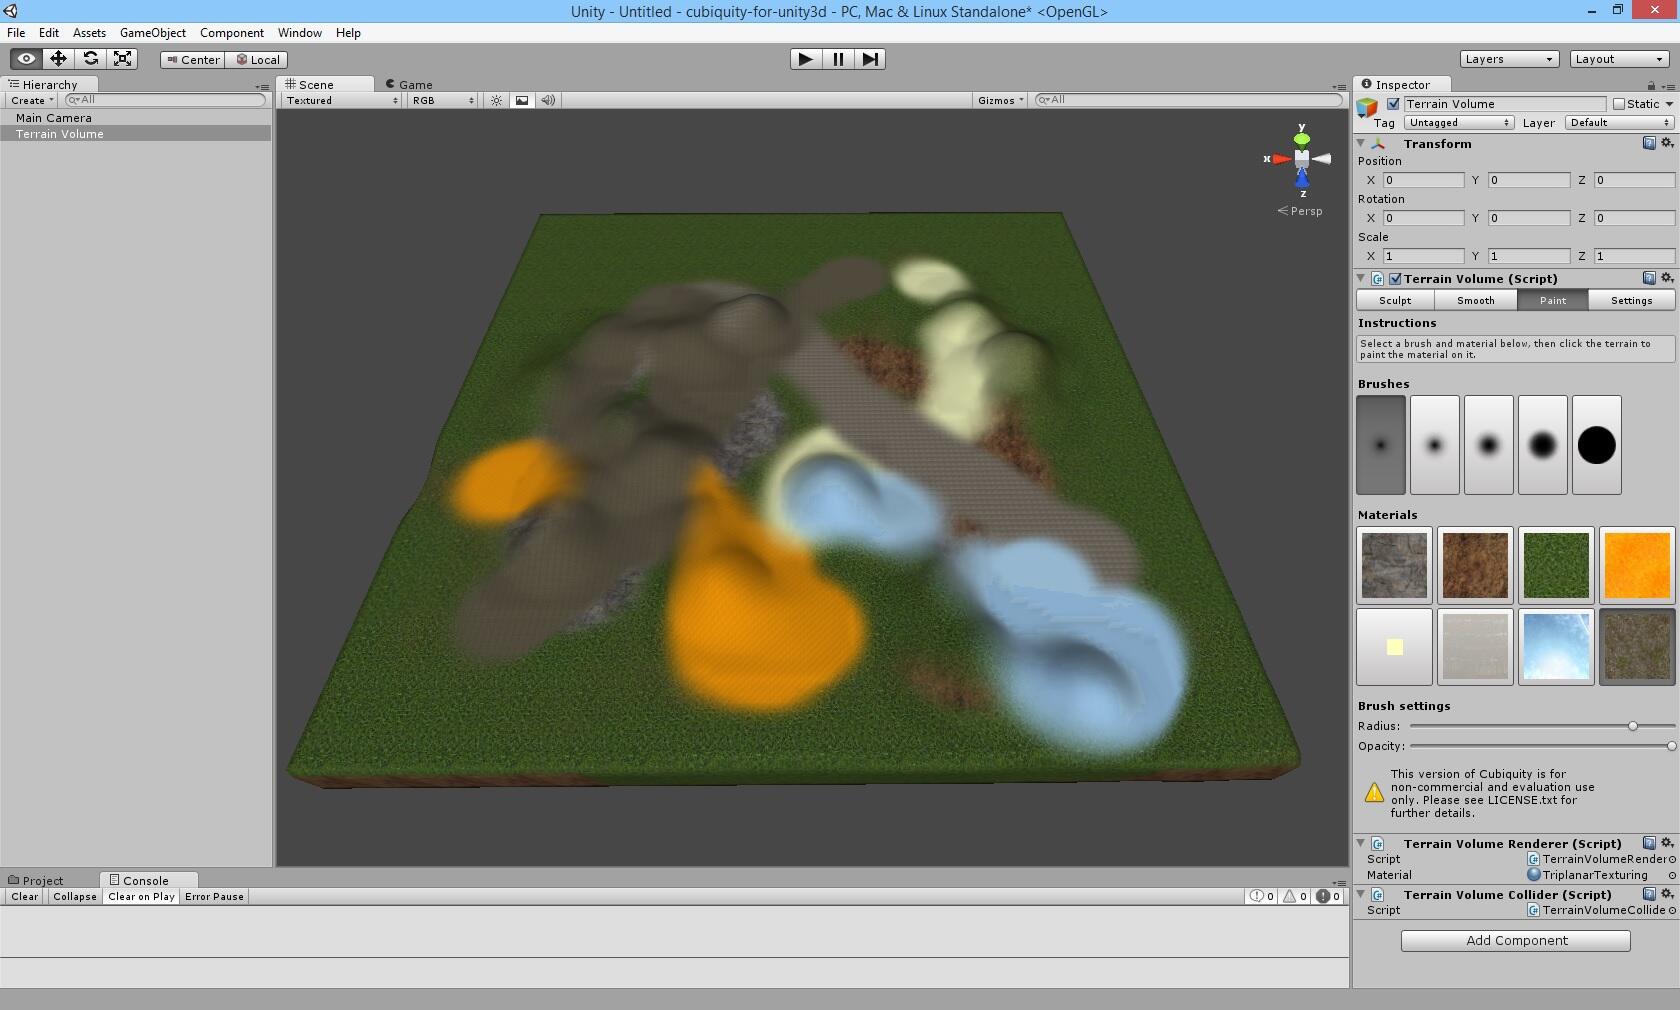Toggle console error count filter
Image resolution: width=1680 pixels, height=1010 pixels.
[1328, 896]
